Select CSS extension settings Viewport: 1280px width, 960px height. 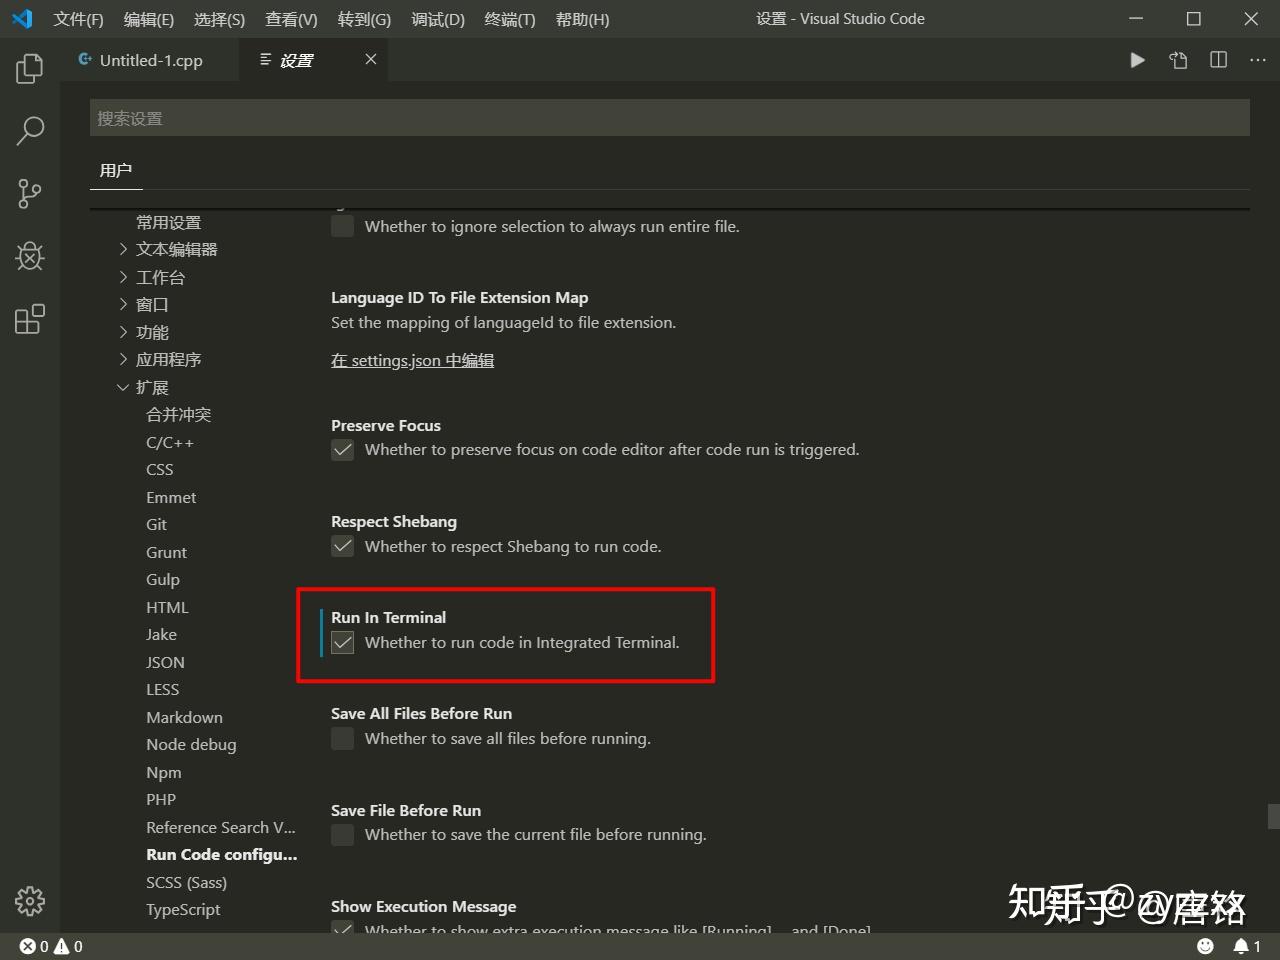(x=160, y=469)
